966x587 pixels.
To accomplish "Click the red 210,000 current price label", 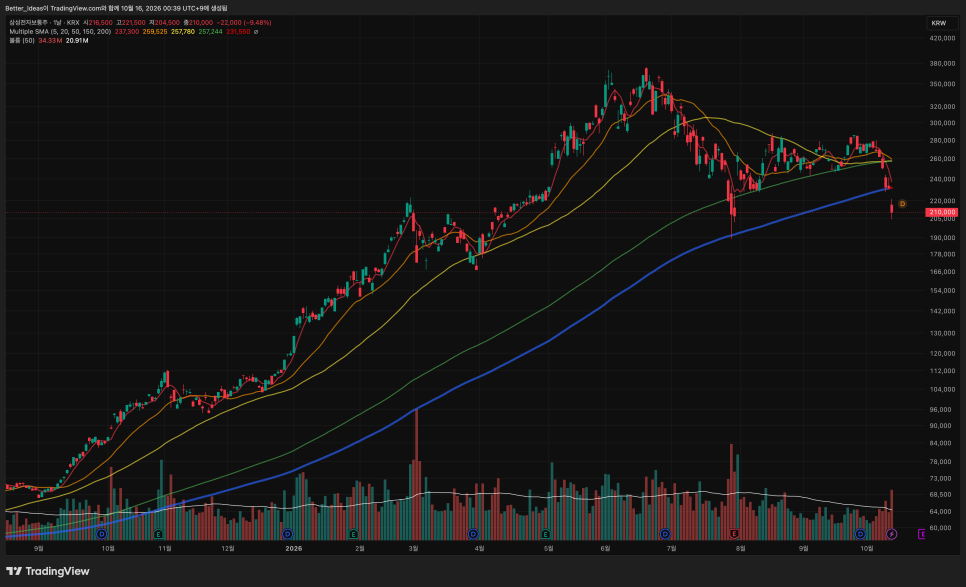I will point(941,213).
